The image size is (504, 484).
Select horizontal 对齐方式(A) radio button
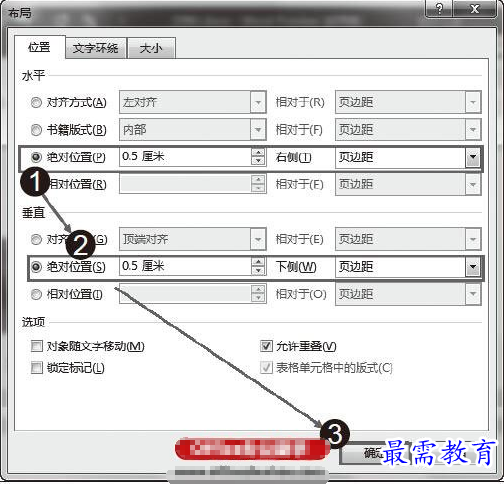[36, 102]
